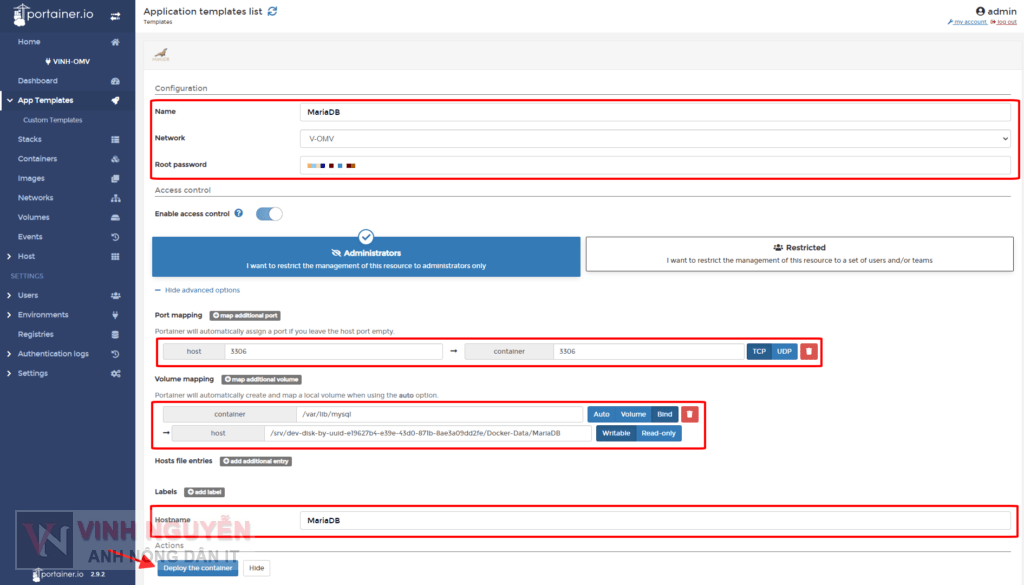
Task: Select the Volumes icon
Action: [115, 217]
